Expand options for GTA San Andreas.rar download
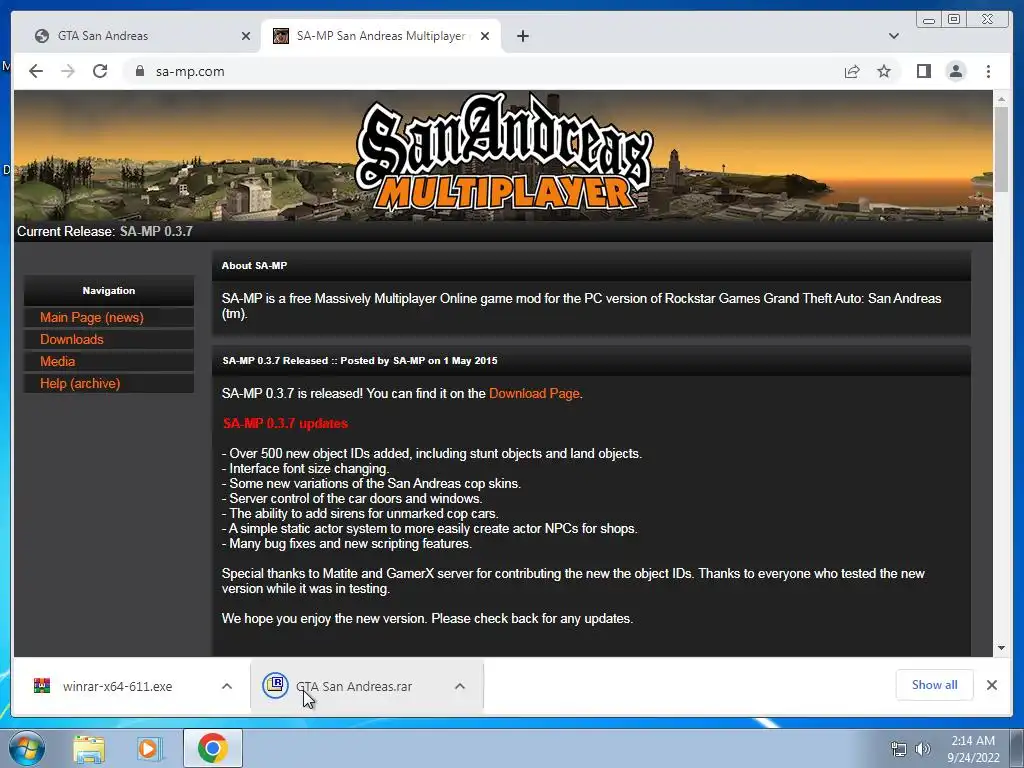Screen dimensions: 1024x768 point(460,686)
